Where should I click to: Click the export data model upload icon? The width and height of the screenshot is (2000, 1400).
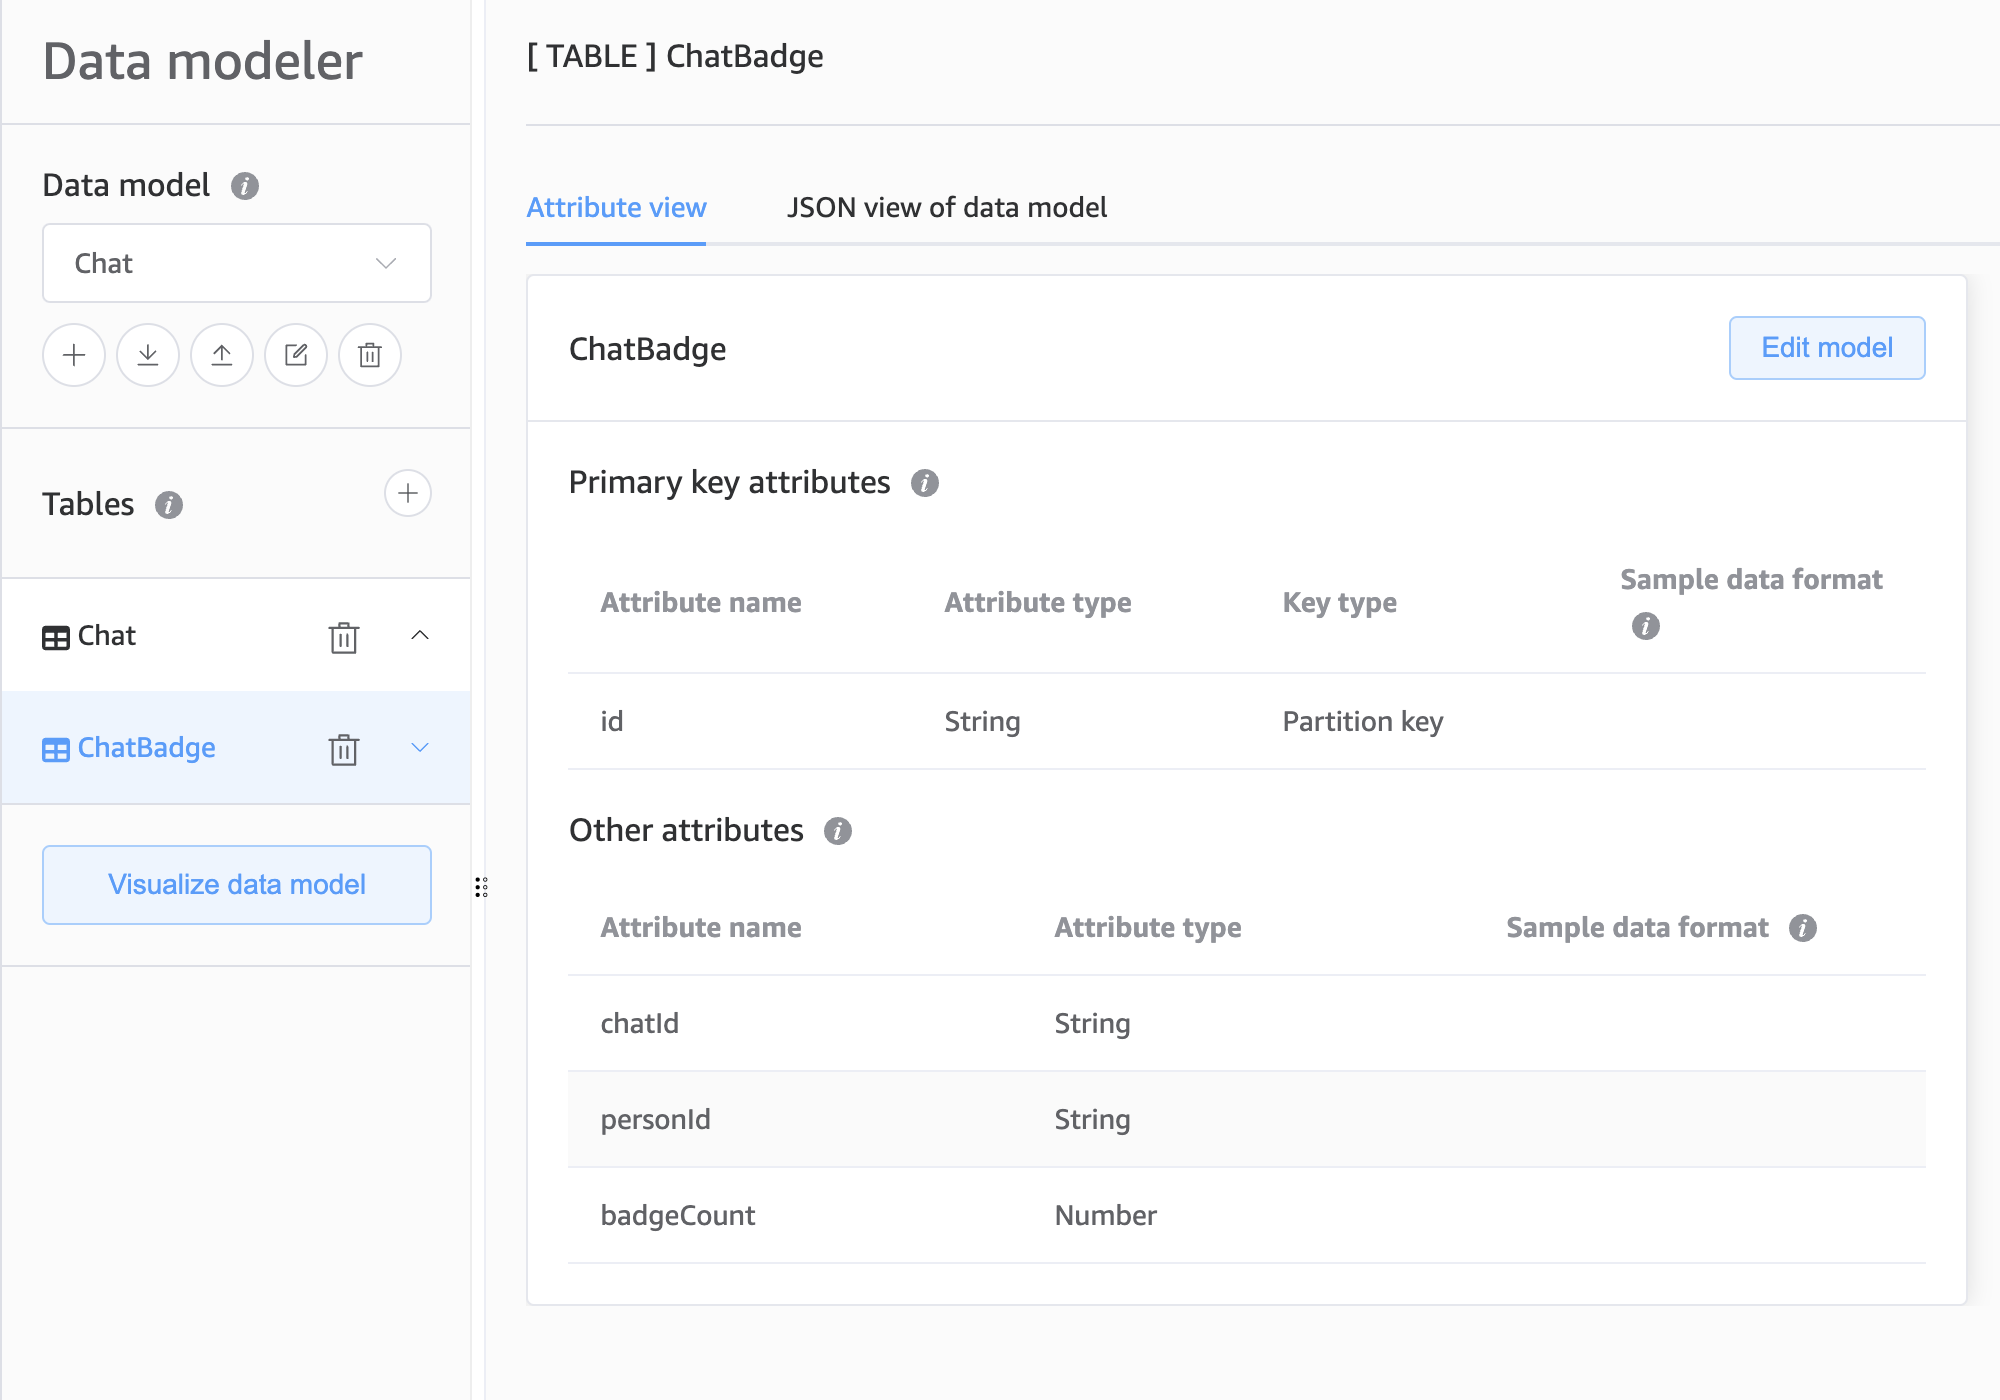click(x=222, y=355)
